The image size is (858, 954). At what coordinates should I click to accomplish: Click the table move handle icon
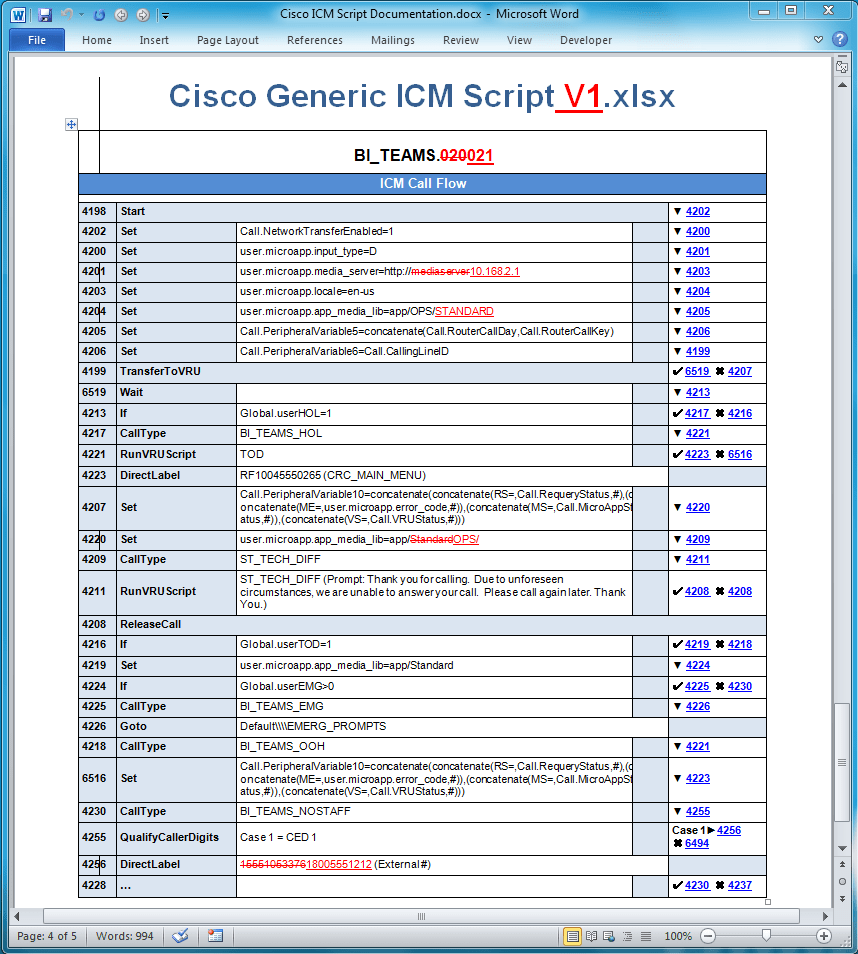(x=71, y=124)
